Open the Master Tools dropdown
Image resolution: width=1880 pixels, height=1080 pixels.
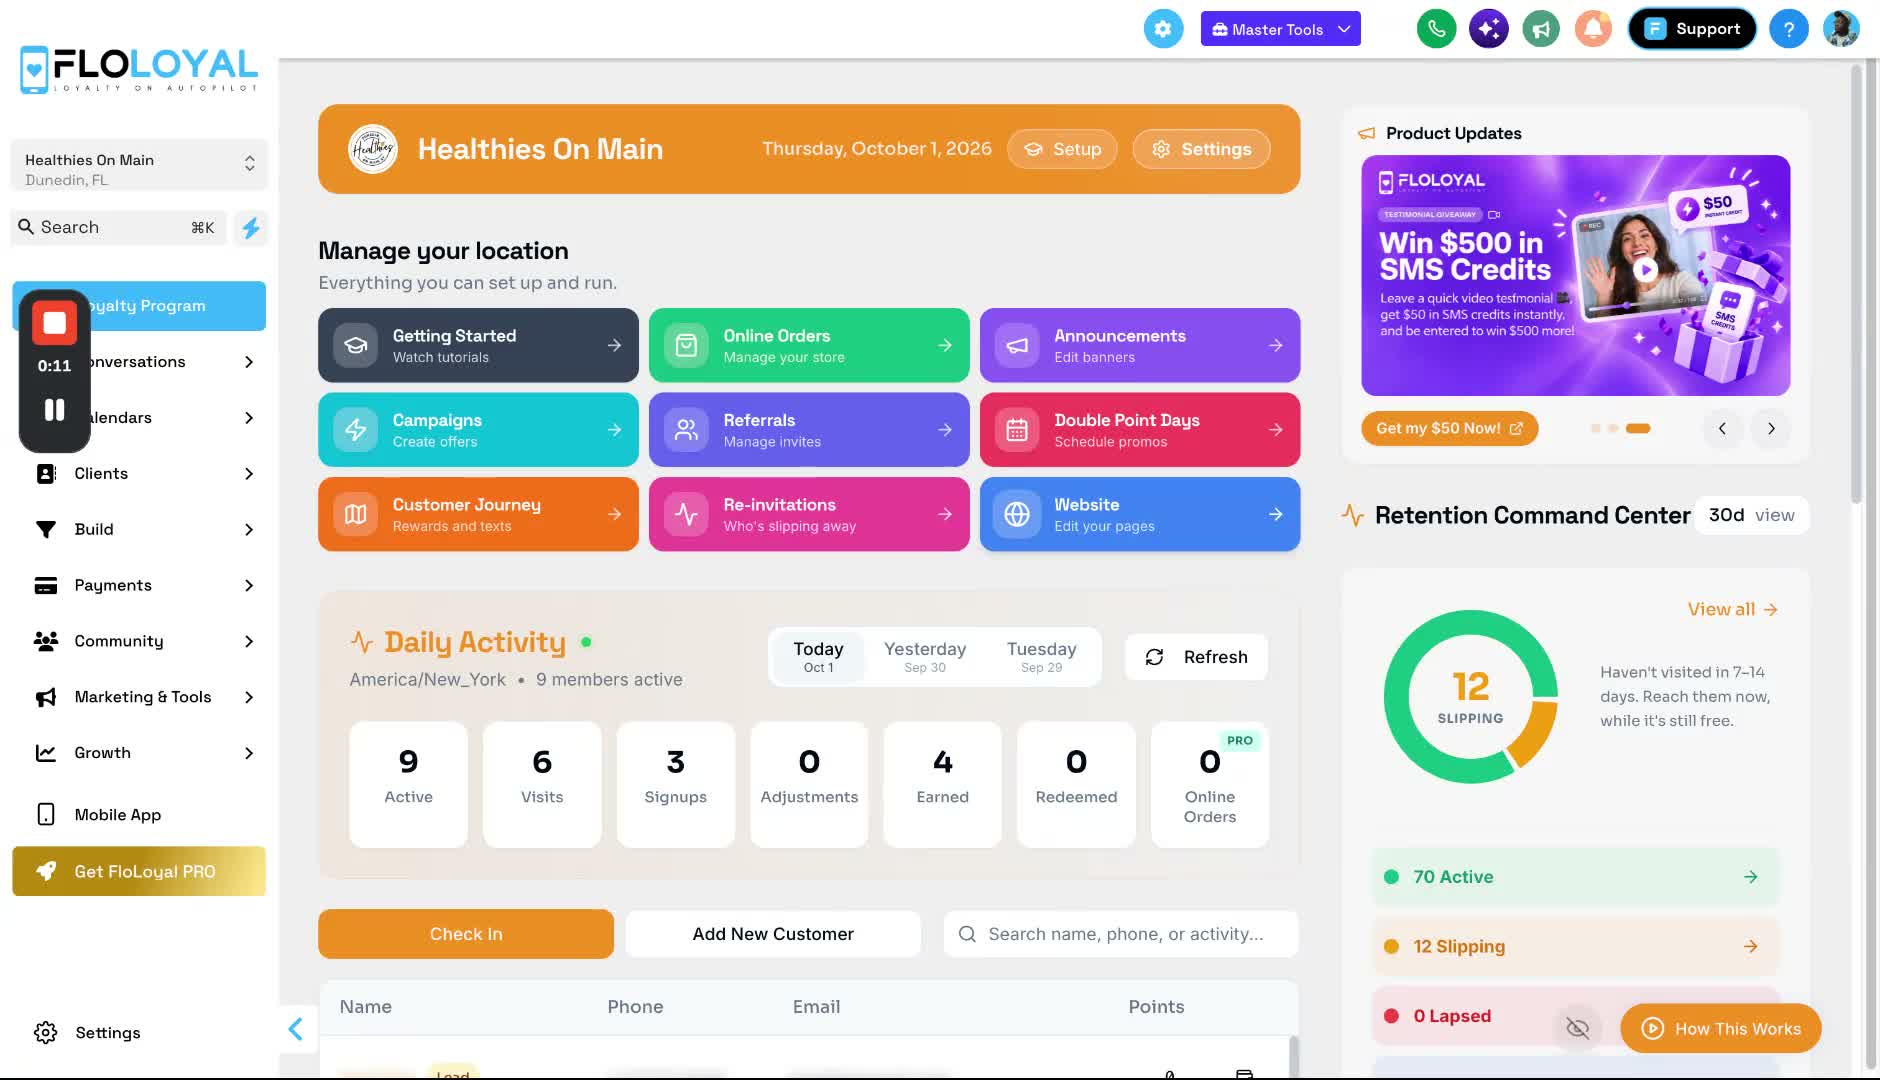click(x=1280, y=29)
